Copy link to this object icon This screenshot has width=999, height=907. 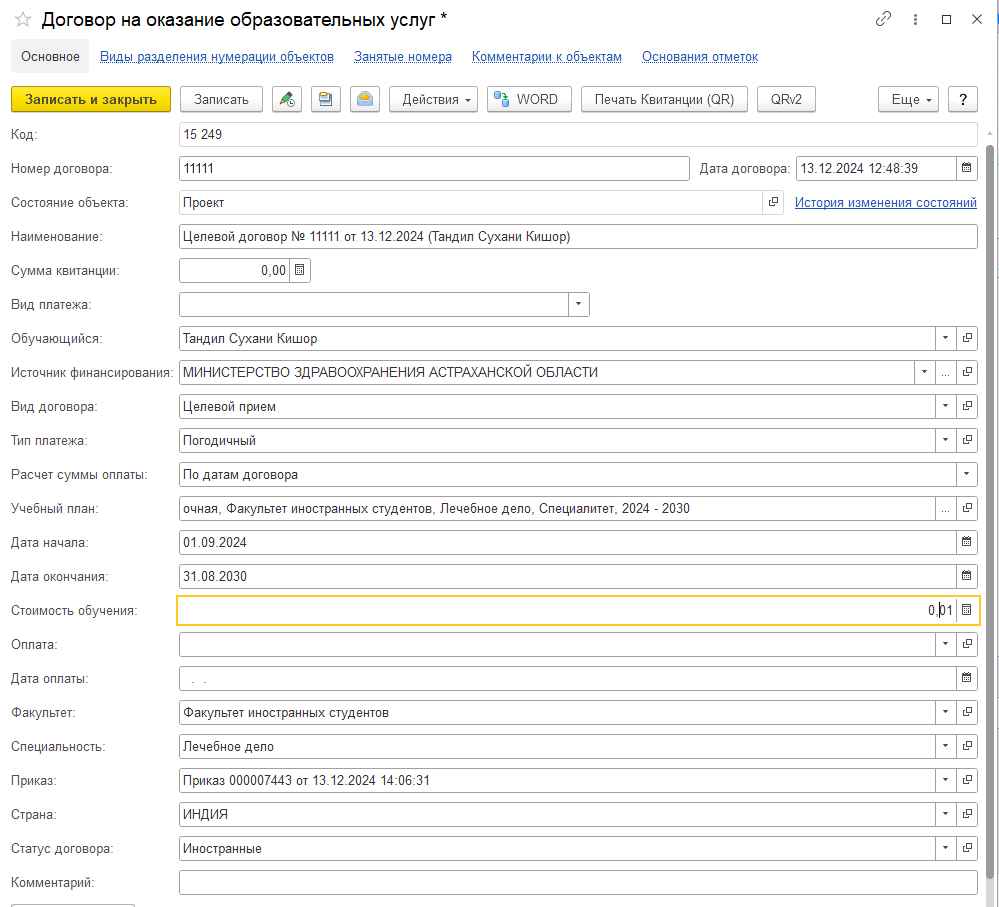pyautogui.click(x=883, y=19)
